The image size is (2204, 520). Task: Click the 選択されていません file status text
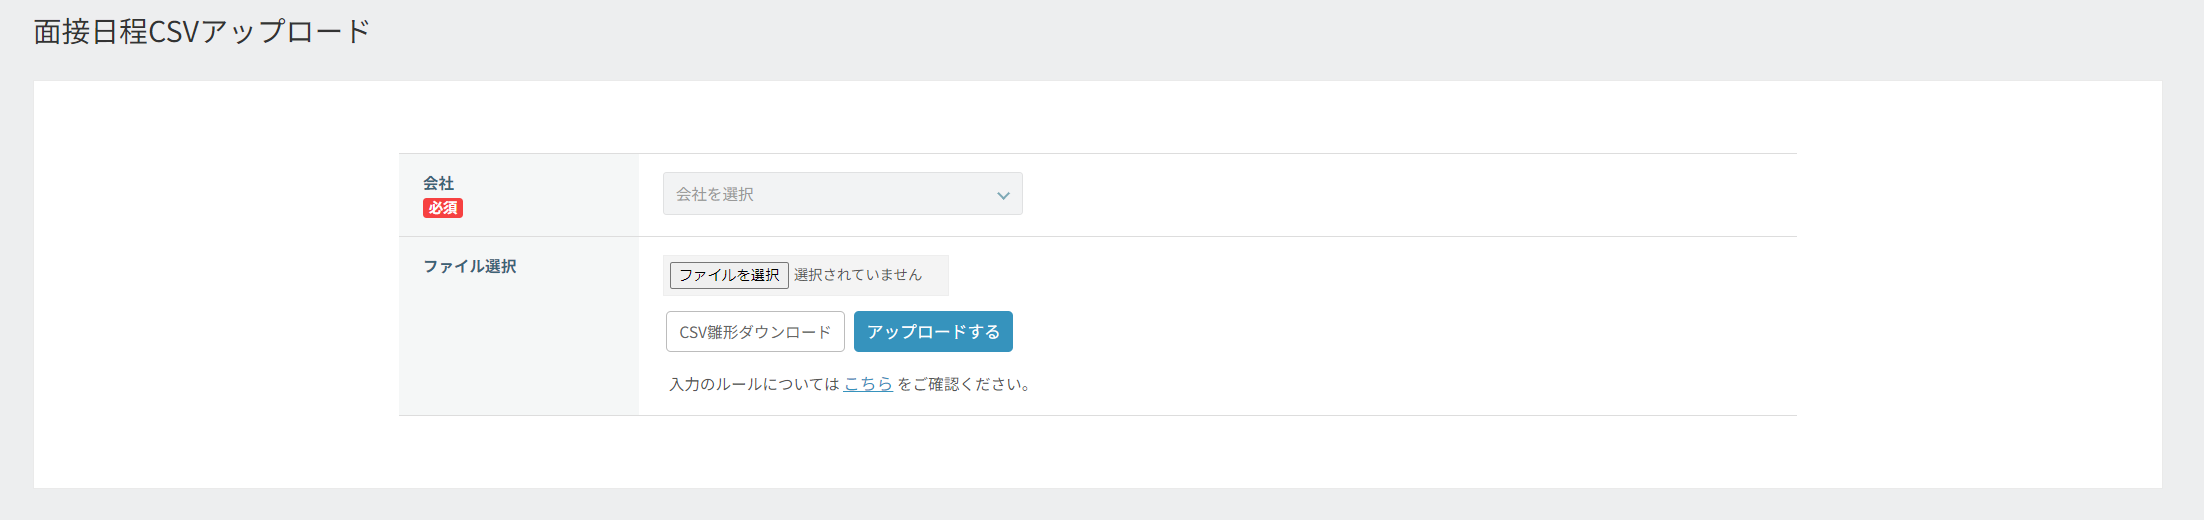(x=858, y=275)
